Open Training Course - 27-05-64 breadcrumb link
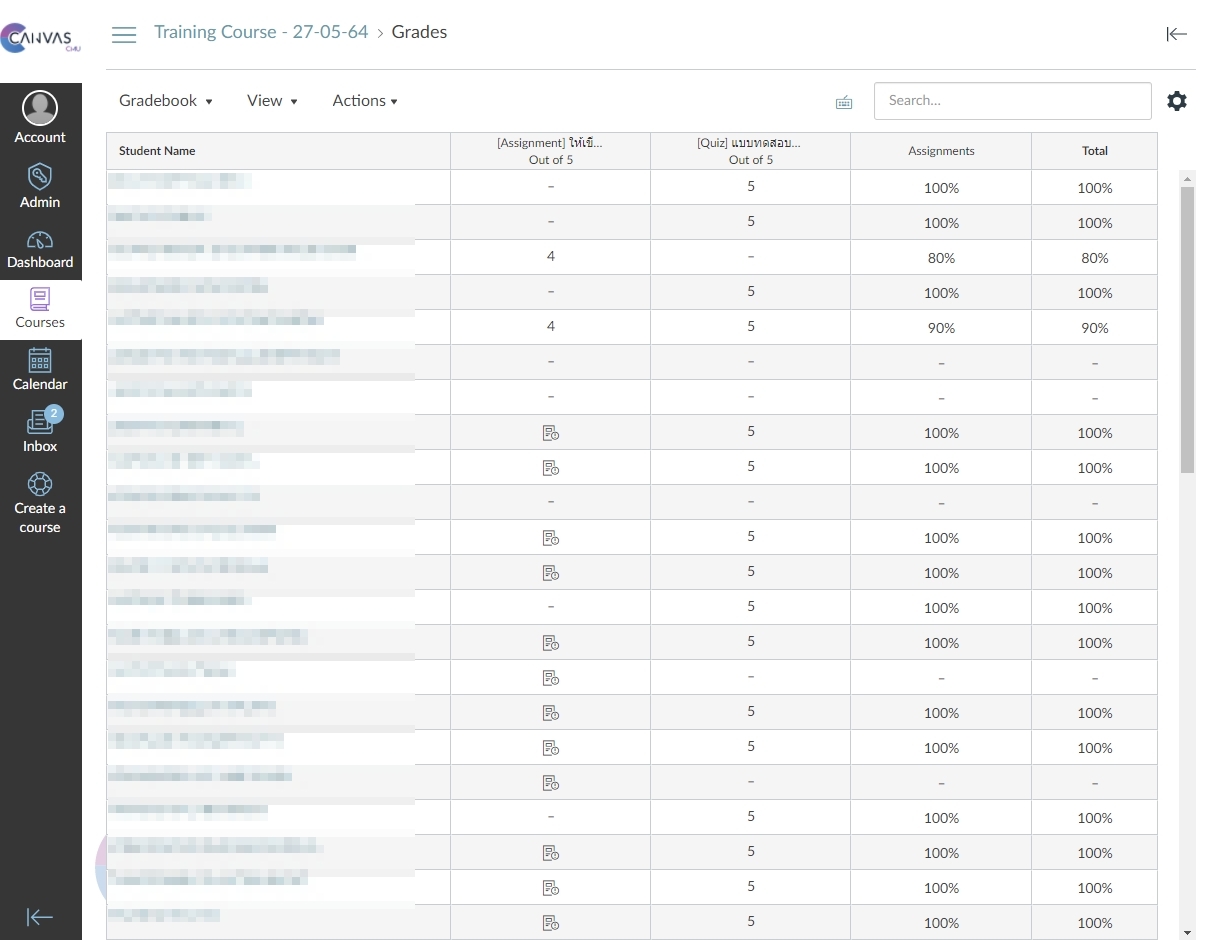1211x940 pixels. (x=261, y=32)
